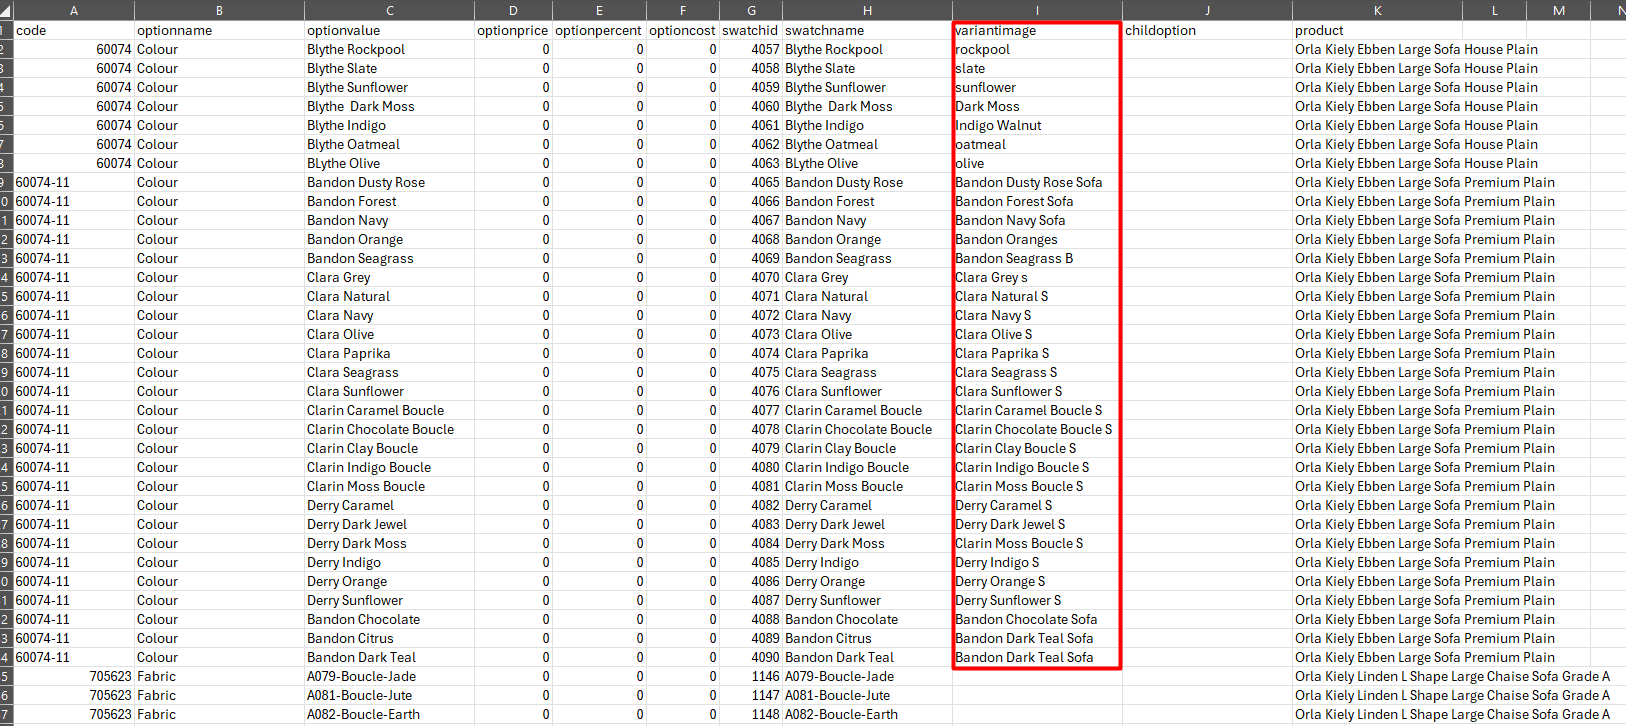1626x726 pixels.
Task: Click swatchid cell containing 1146
Action: [x=751, y=676]
